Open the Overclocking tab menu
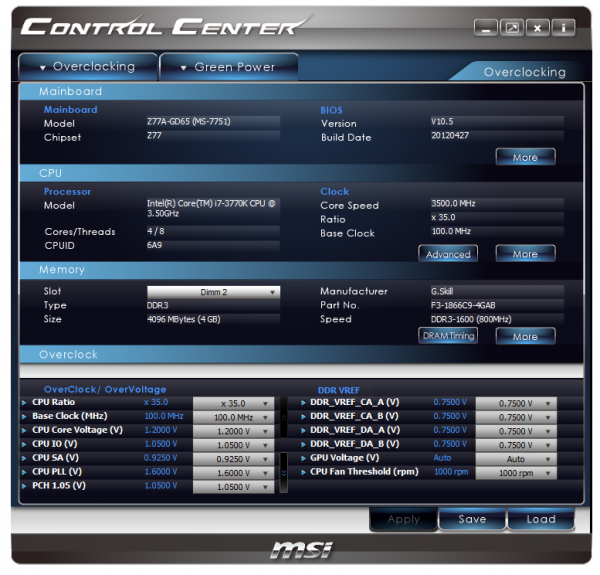600x575 pixels. point(88,67)
